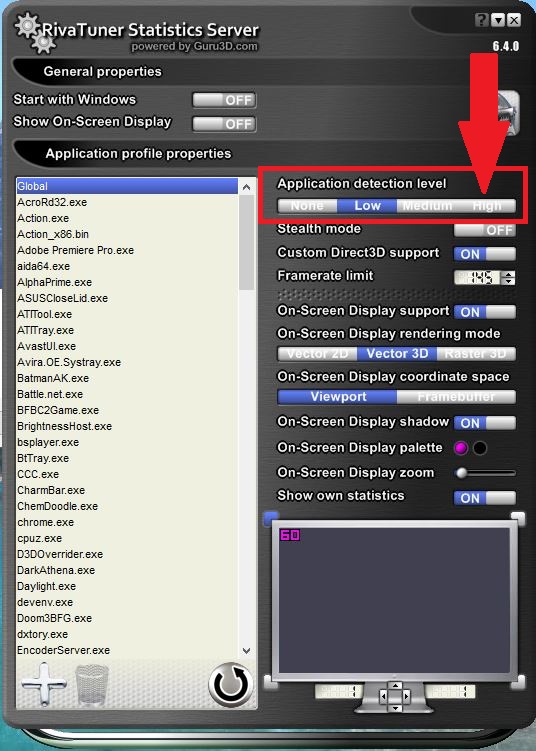Toggle Custom Direct3D support switch

pyautogui.click(x=485, y=254)
